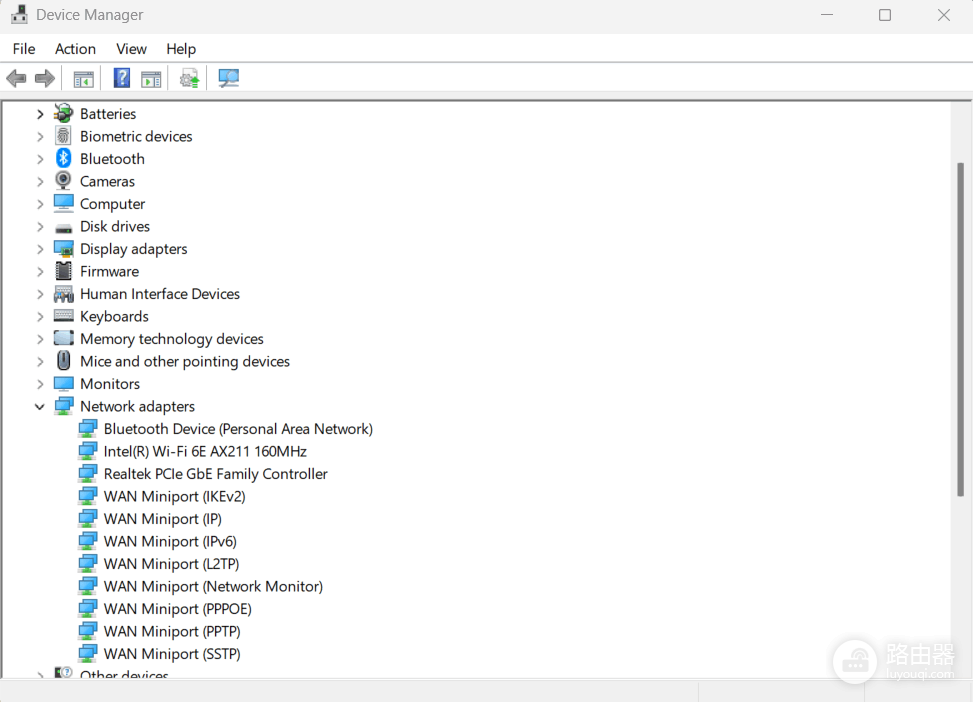973x702 pixels.
Task: Select Intel(R) Wi-Fi 6E AX211 160MHz
Action: [205, 451]
